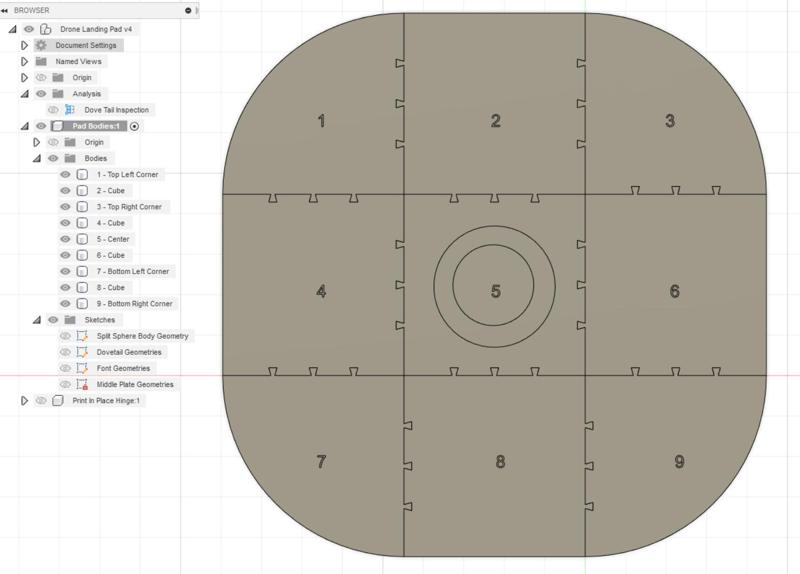
Task: Click the Dove Tail Inspection analysis icon
Action: [70, 110]
